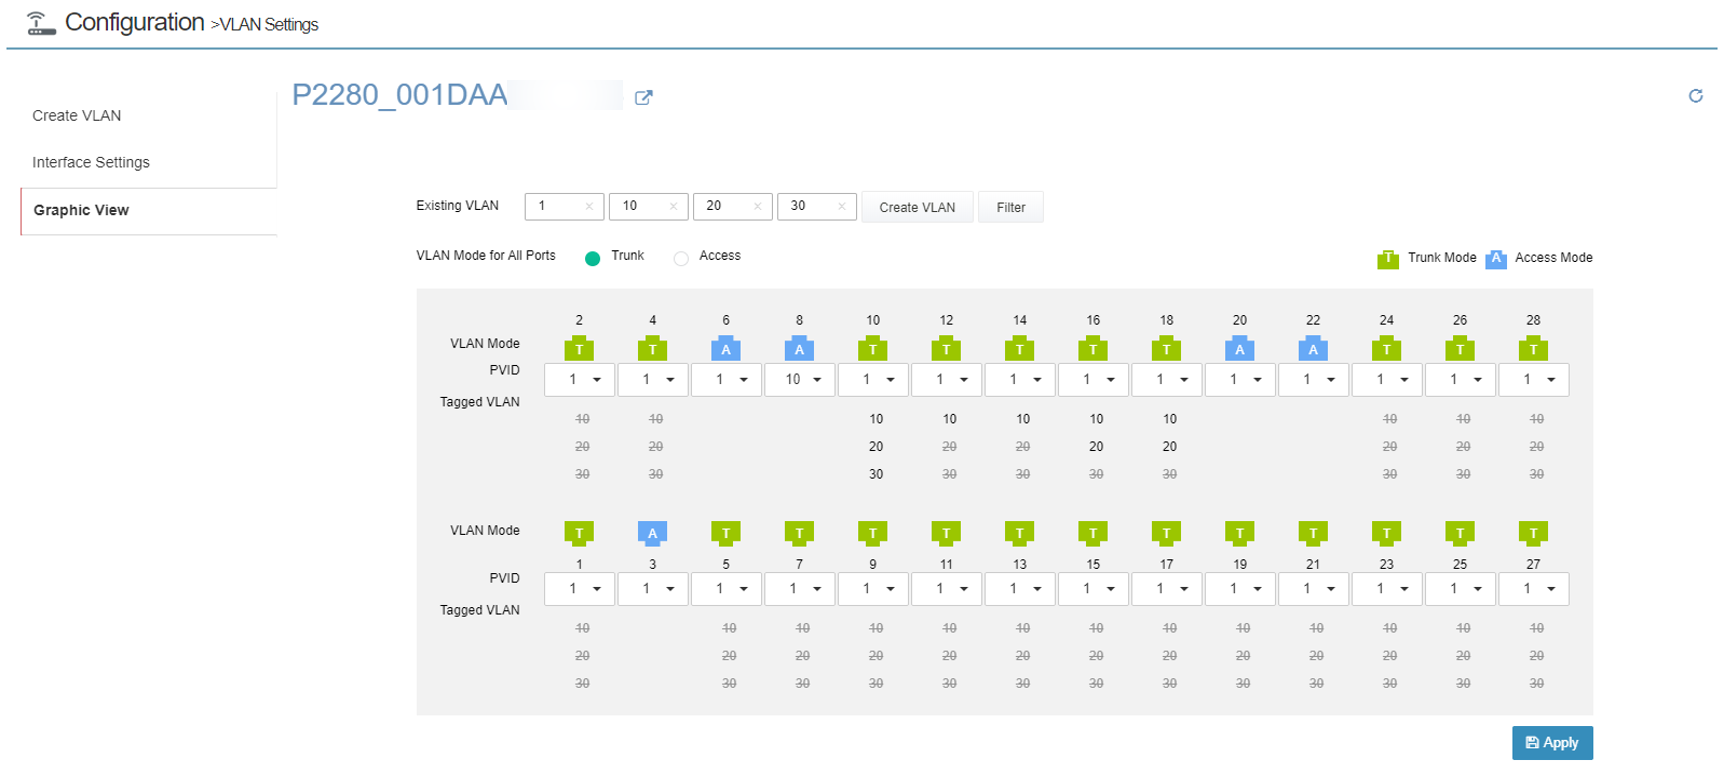Click the Create VLAN button beside existing VLANs
This screenshot has width=1724, height=777.
(x=916, y=207)
